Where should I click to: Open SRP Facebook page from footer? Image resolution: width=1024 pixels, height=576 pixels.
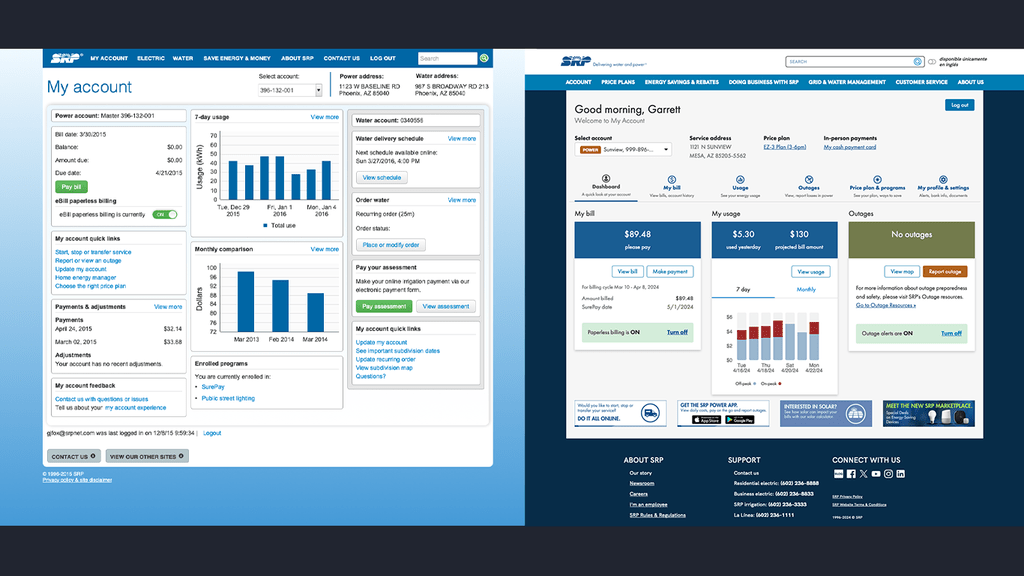click(851, 474)
